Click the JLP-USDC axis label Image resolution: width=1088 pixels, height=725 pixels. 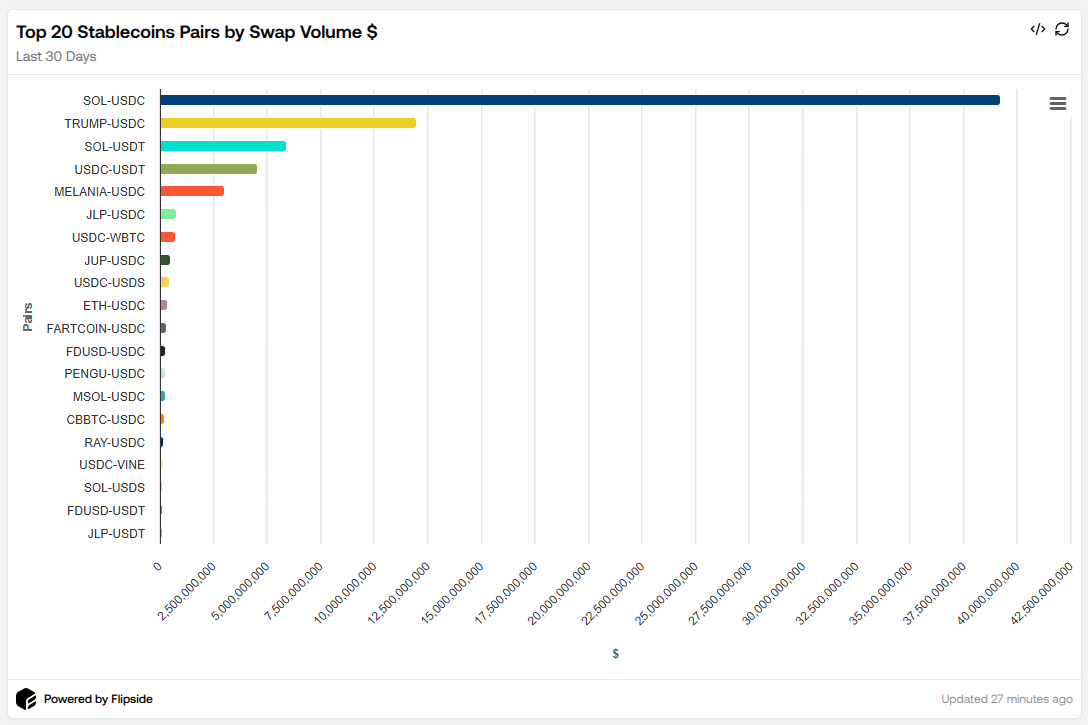coord(117,214)
